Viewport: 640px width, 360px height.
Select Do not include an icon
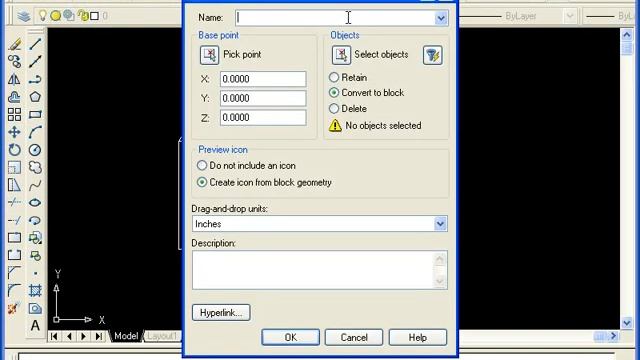[x=202, y=165]
